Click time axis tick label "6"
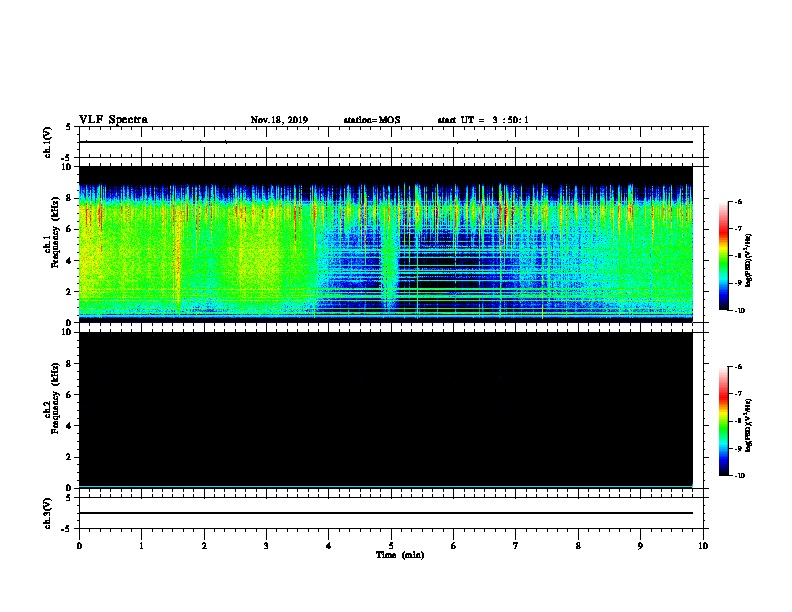 click(454, 546)
